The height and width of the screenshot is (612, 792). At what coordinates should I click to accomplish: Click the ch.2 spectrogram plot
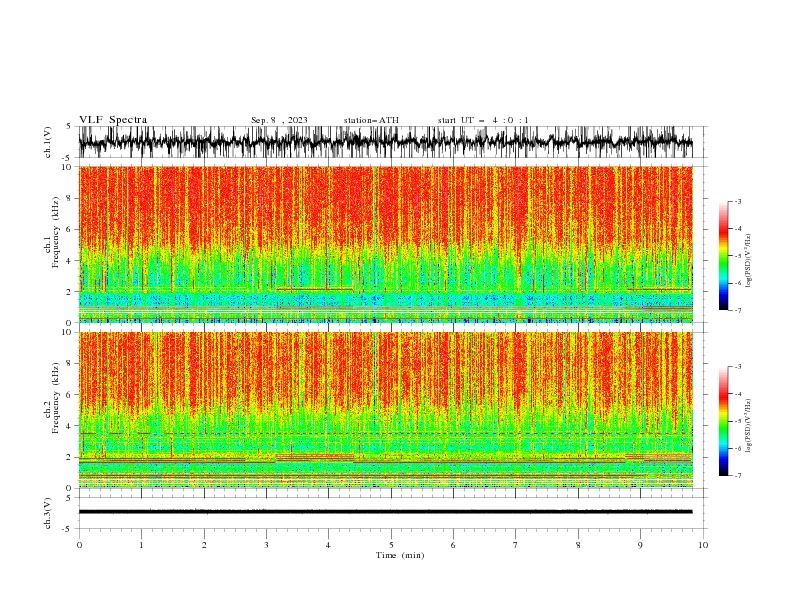point(386,410)
